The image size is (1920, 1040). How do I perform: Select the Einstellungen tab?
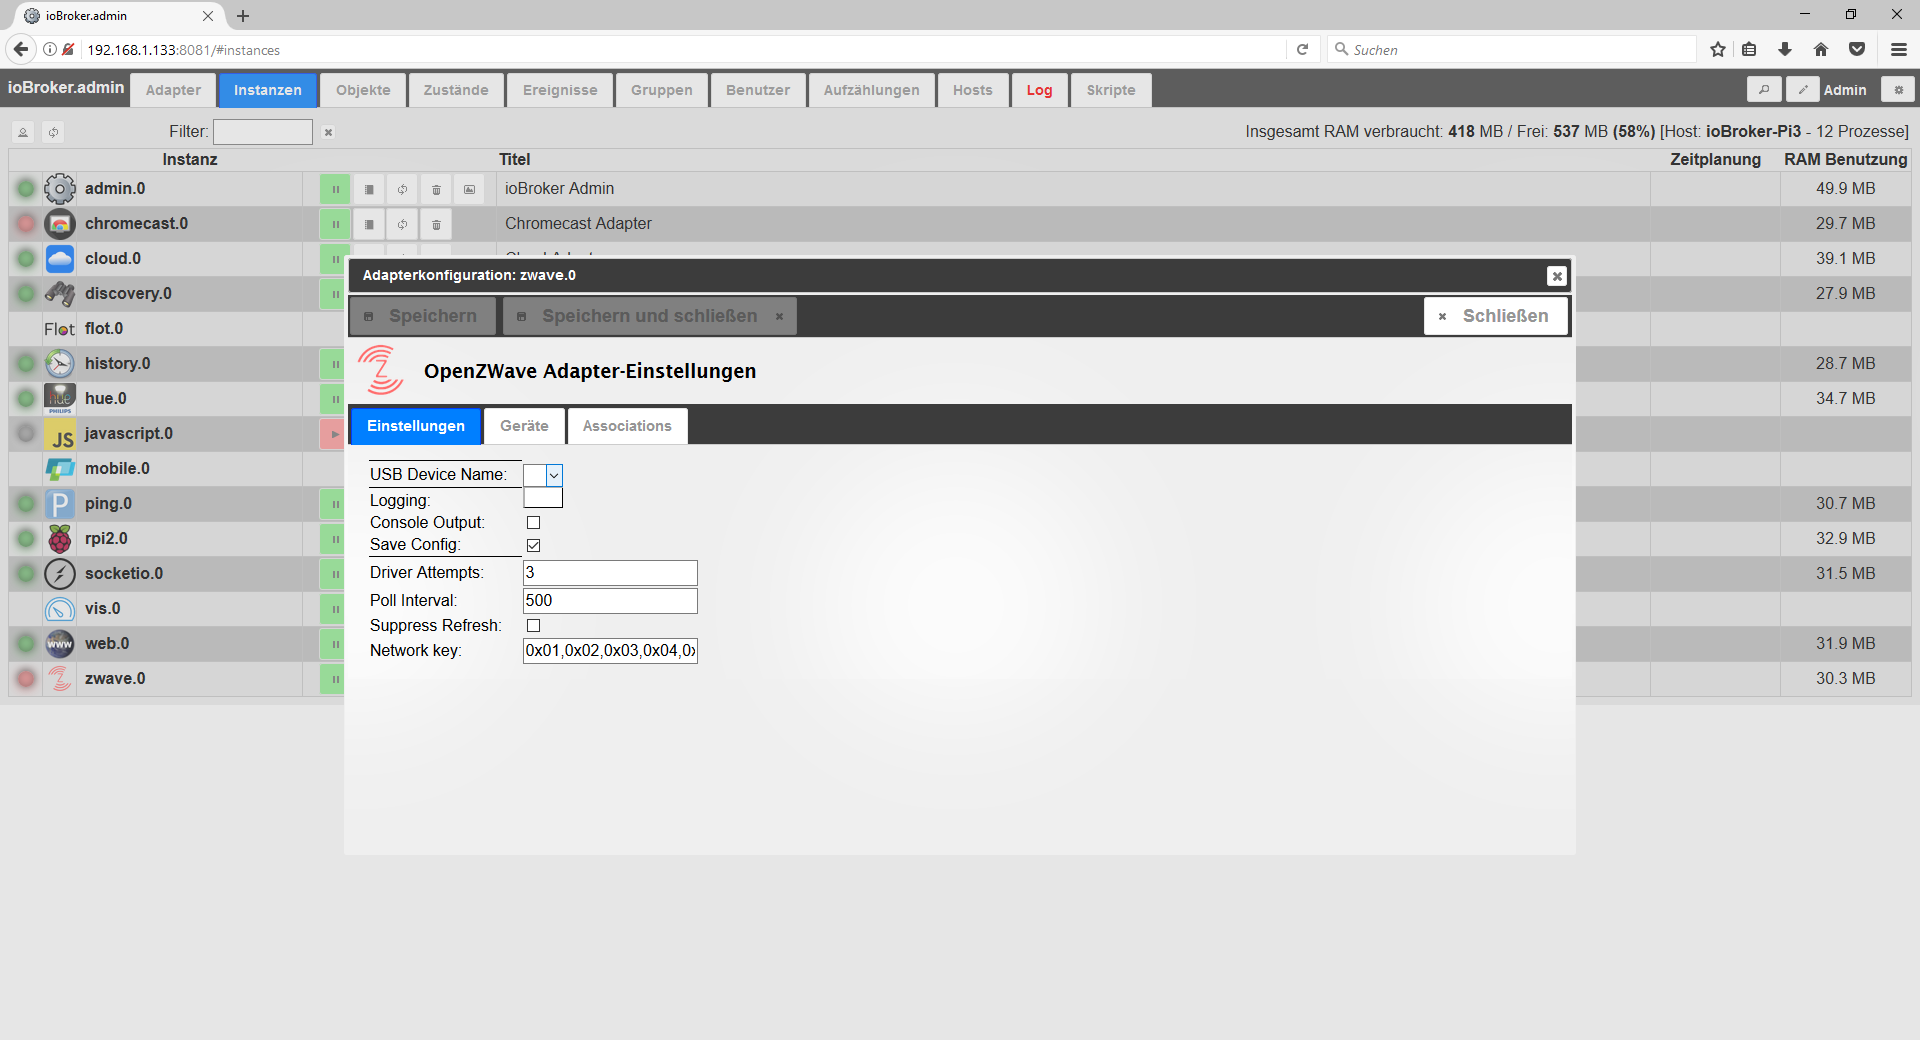[x=416, y=426]
